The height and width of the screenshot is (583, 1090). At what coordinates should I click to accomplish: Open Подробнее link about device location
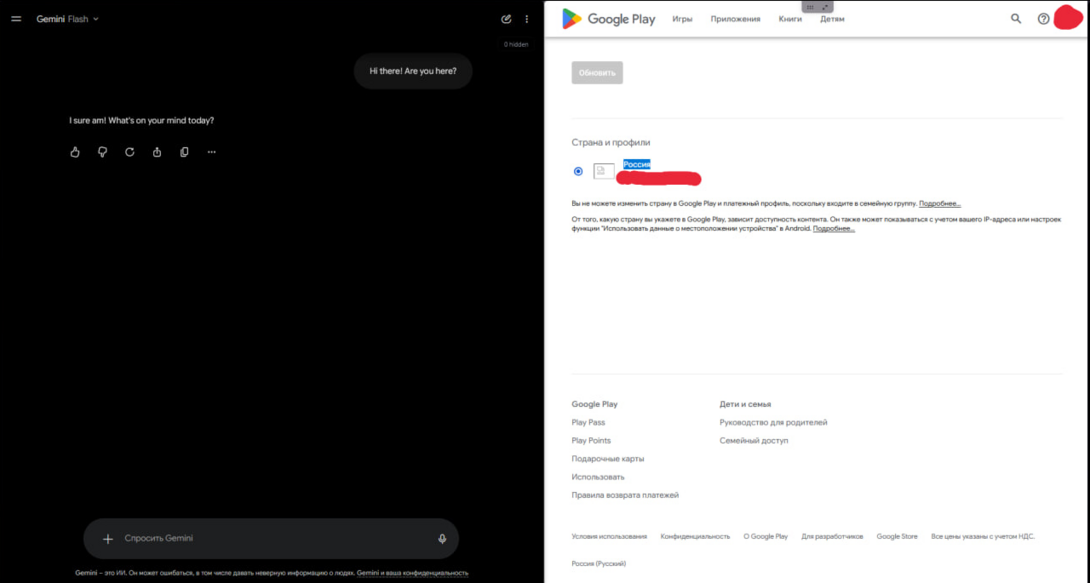[x=833, y=229]
